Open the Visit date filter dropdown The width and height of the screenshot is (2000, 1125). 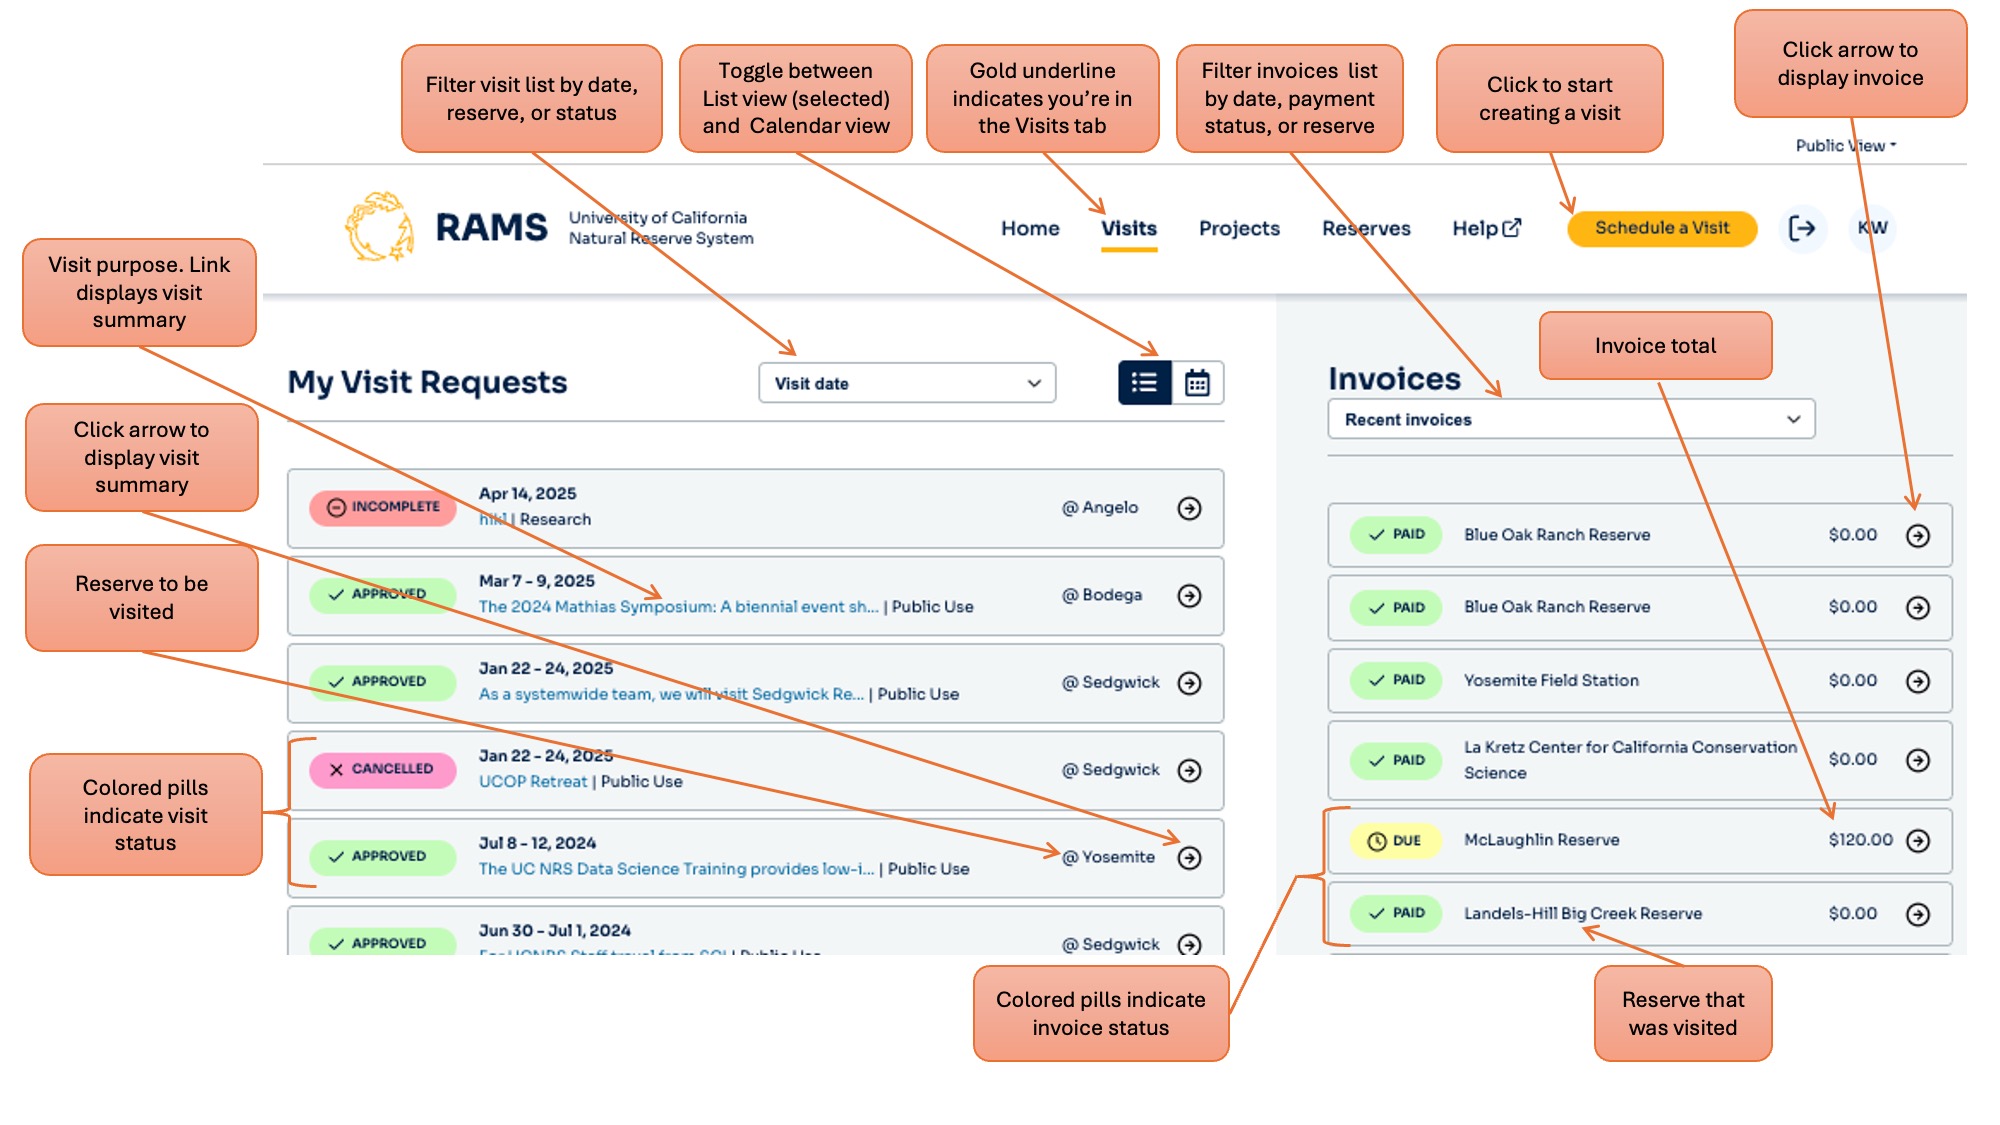point(907,383)
